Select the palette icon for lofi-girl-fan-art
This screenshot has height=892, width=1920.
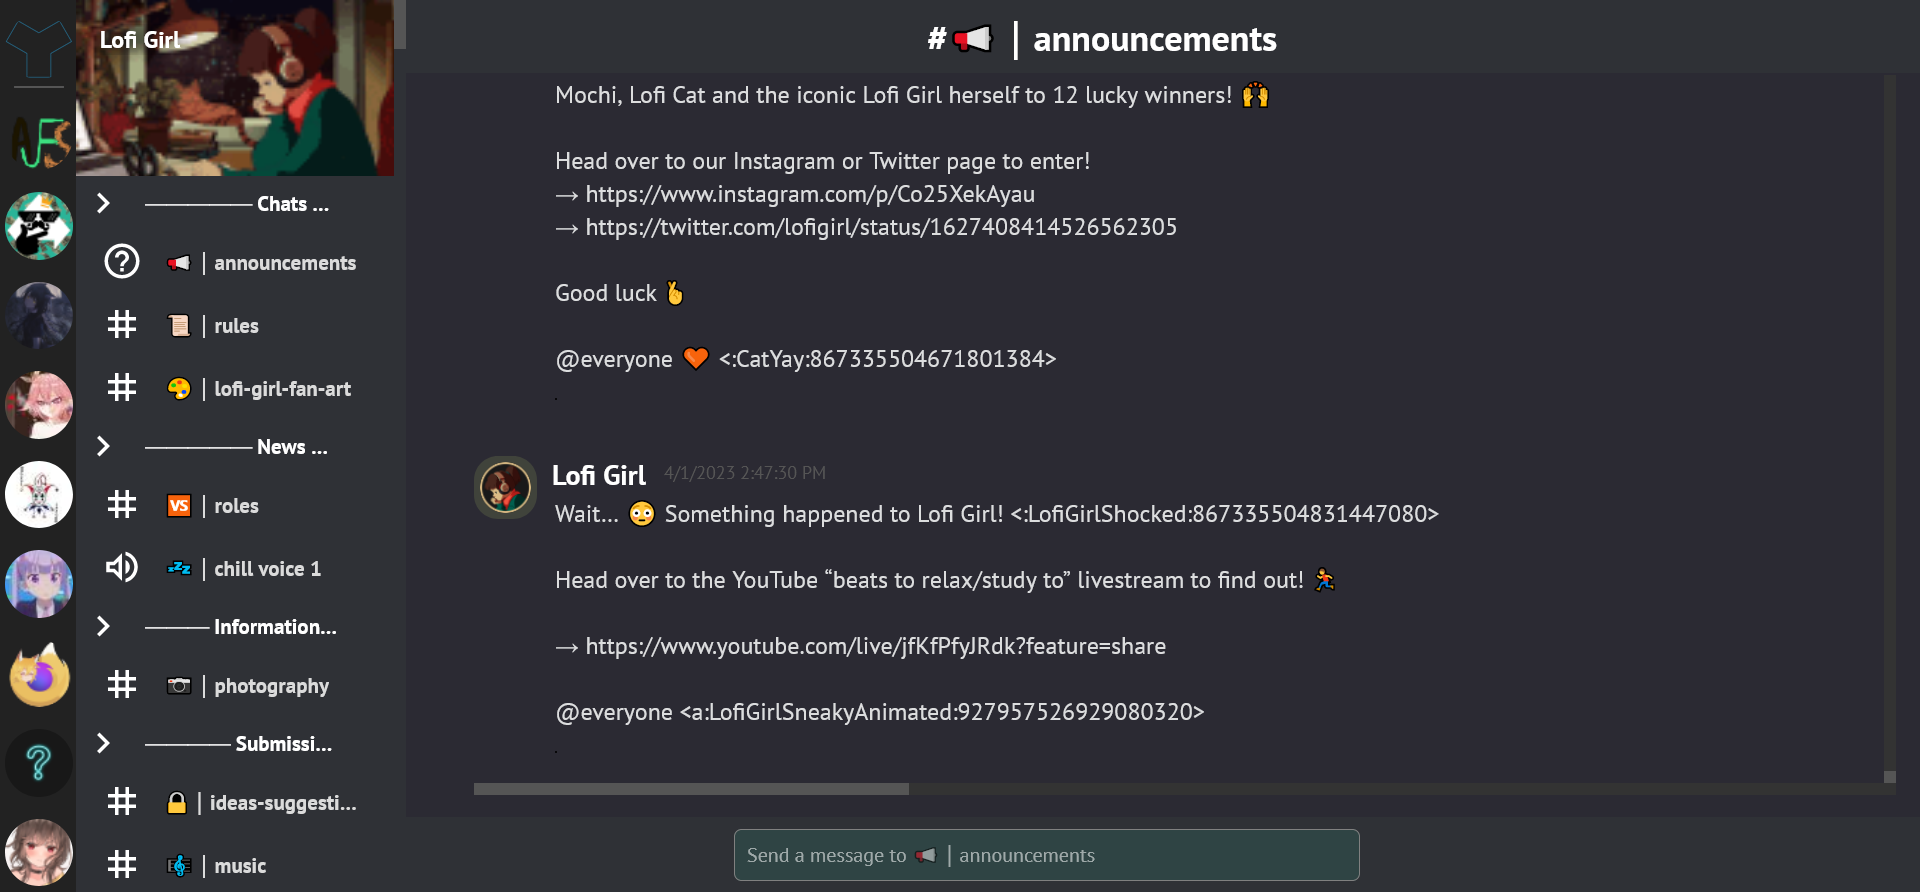[x=179, y=389]
